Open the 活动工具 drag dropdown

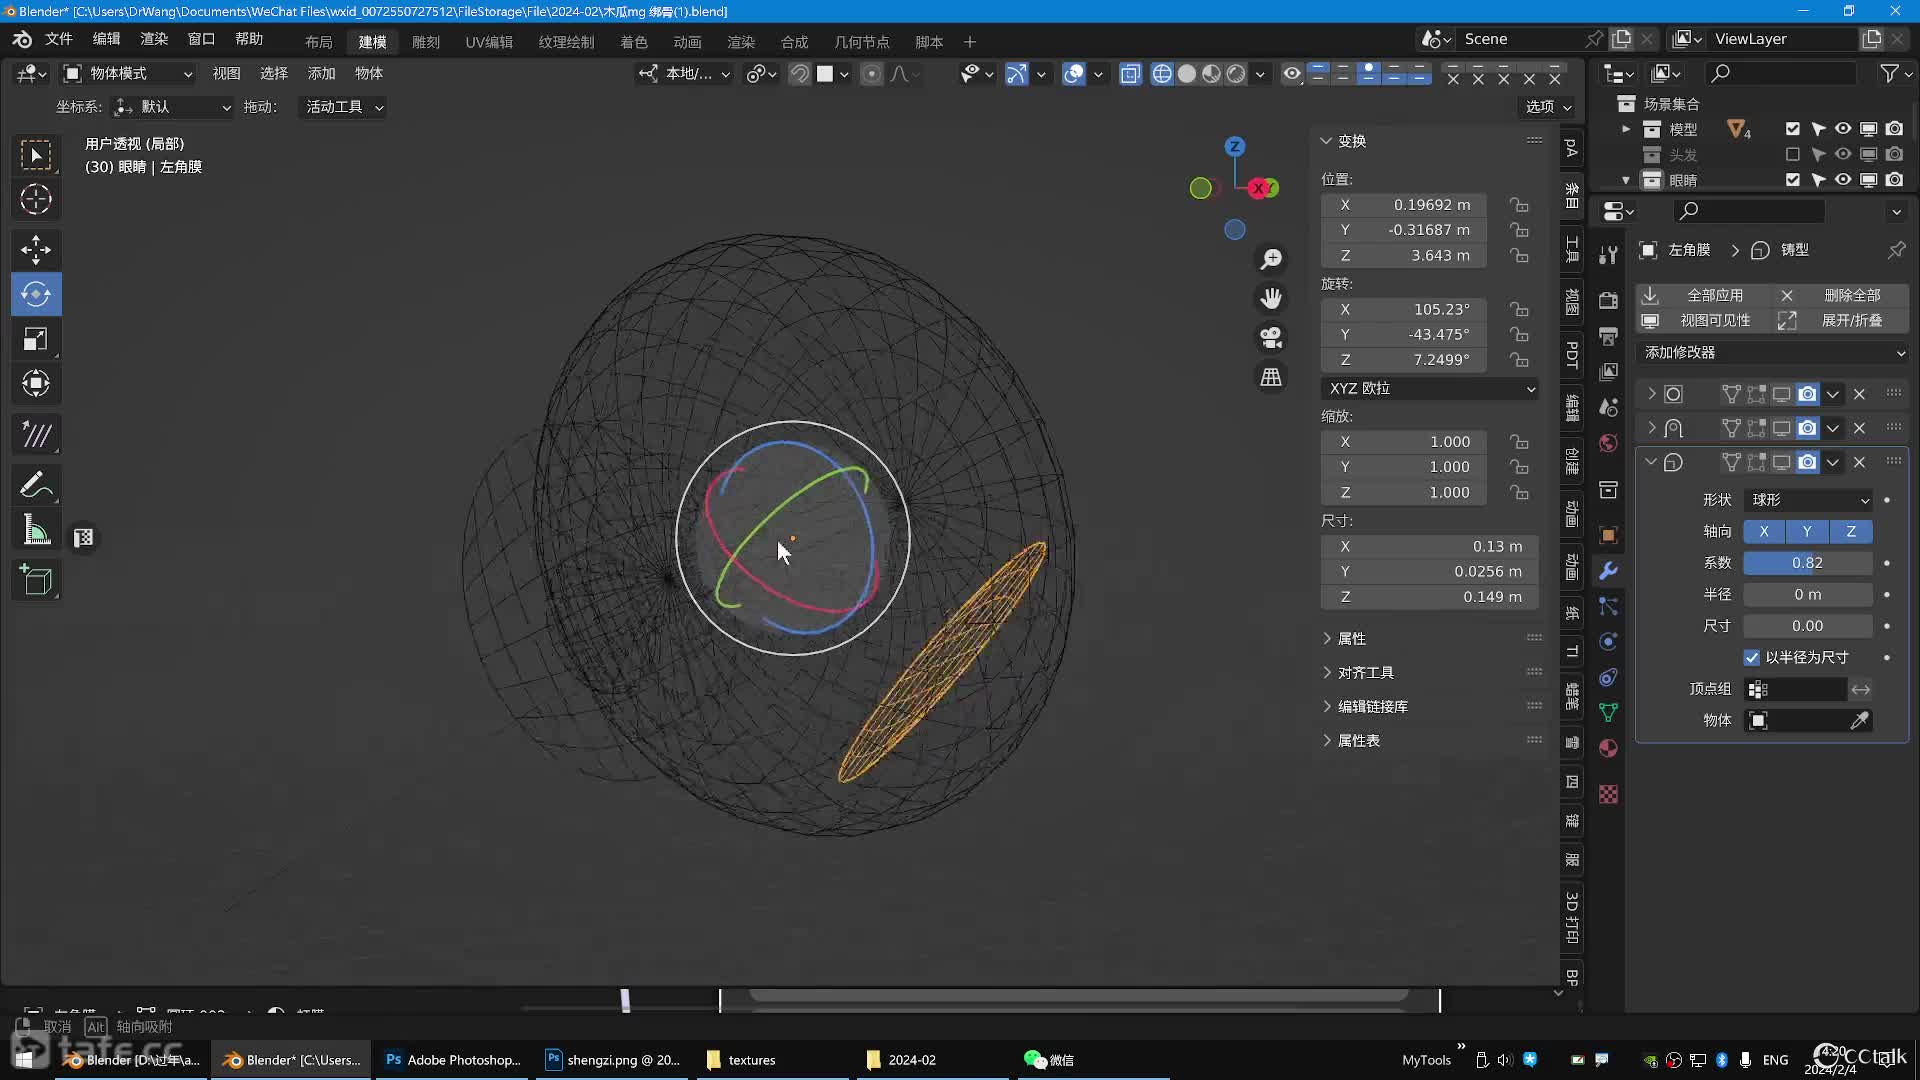(x=343, y=107)
